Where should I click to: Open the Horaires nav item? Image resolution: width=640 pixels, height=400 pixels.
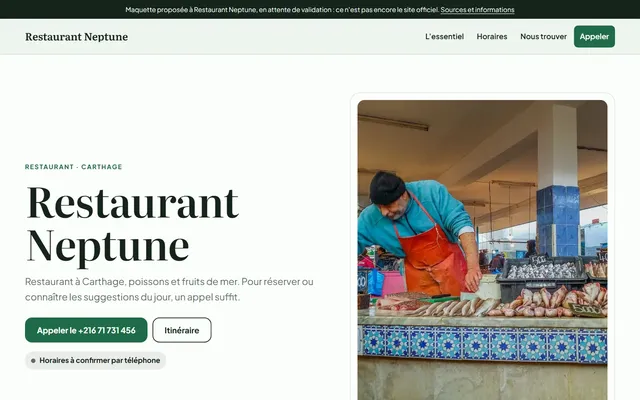pos(492,36)
